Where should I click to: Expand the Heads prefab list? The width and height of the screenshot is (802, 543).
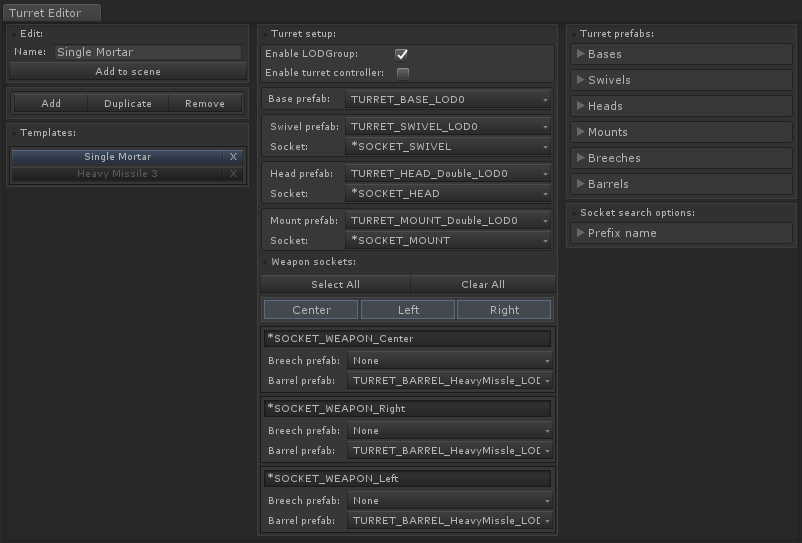(x=681, y=106)
